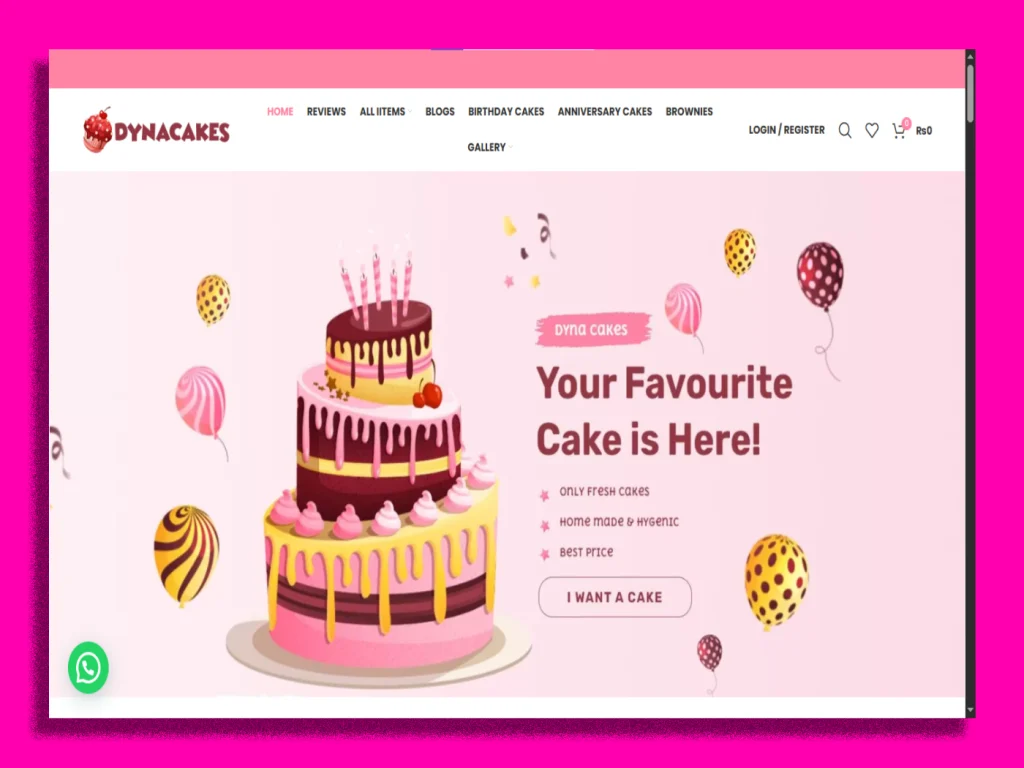
Task: Open the Reviews menu item
Action: point(326,112)
